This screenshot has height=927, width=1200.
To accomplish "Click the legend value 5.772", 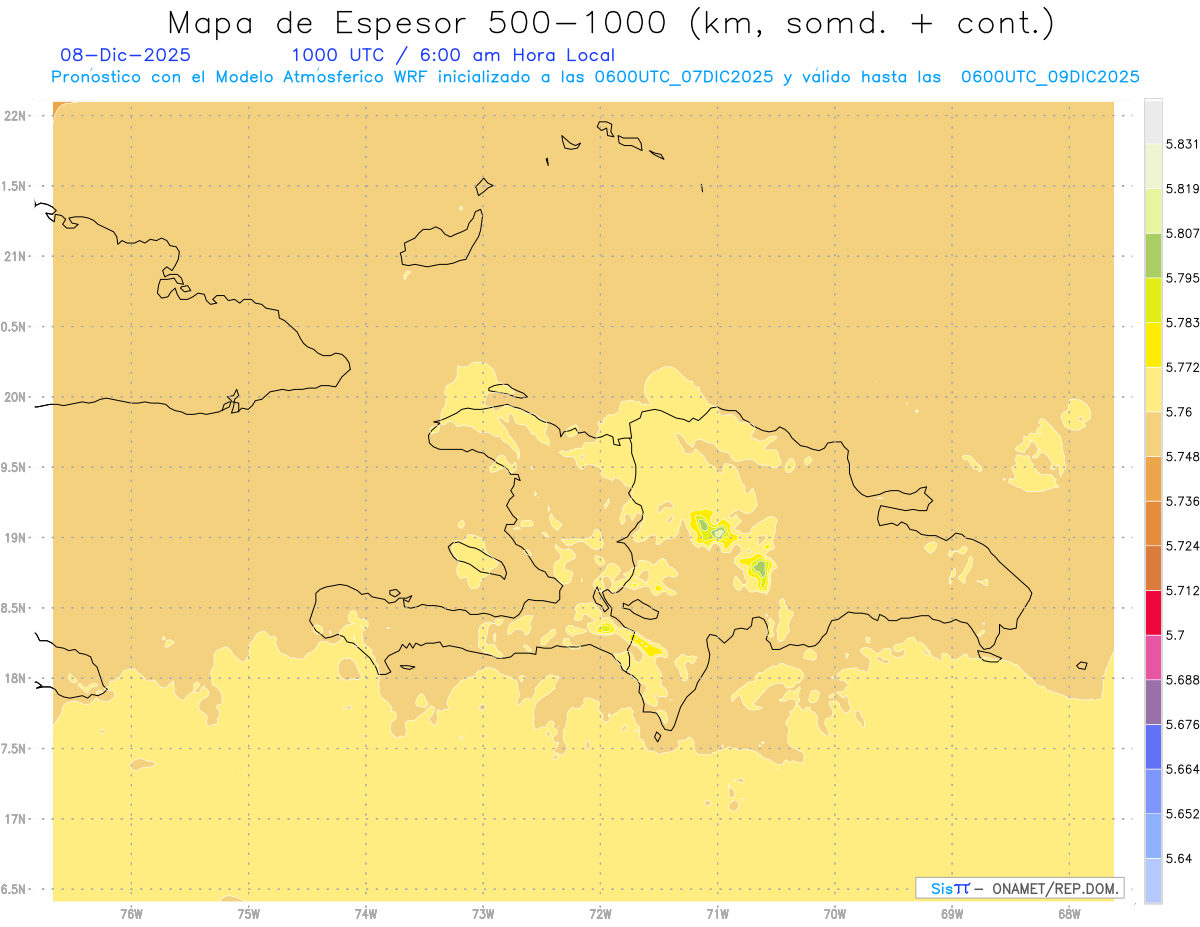I will (1183, 367).
